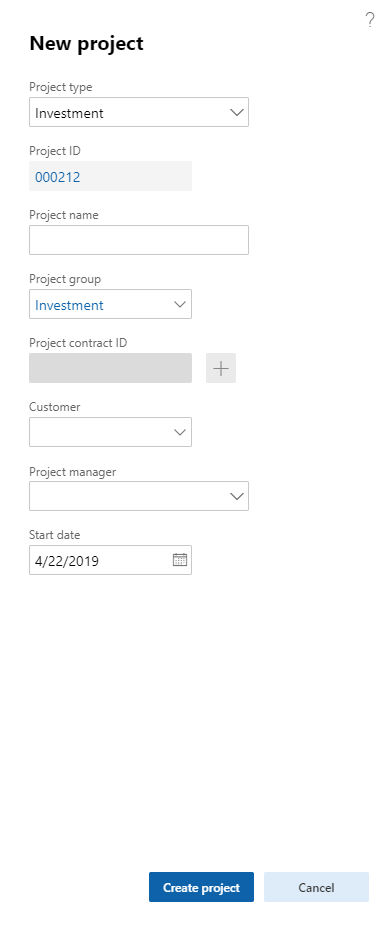Click the Investment text in Project type
This screenshot has width=386, height=934.
[x=69, y=113]
